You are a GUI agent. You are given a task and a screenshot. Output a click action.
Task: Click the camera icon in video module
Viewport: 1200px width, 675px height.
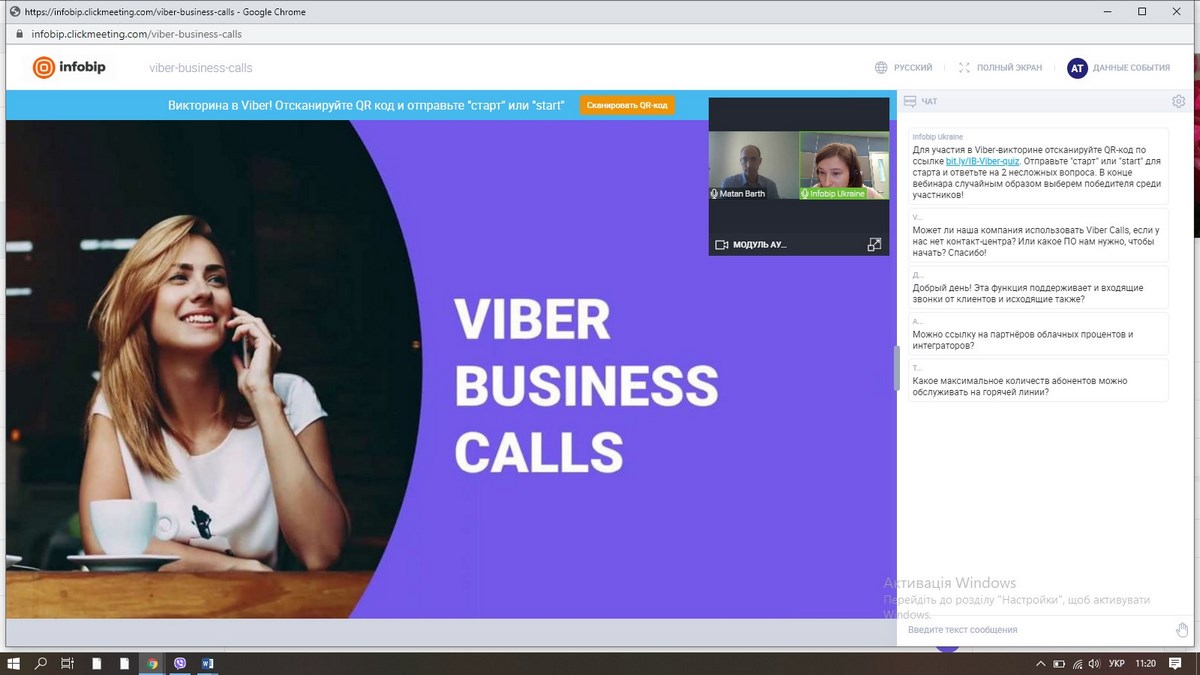click(x=721, y=244)
